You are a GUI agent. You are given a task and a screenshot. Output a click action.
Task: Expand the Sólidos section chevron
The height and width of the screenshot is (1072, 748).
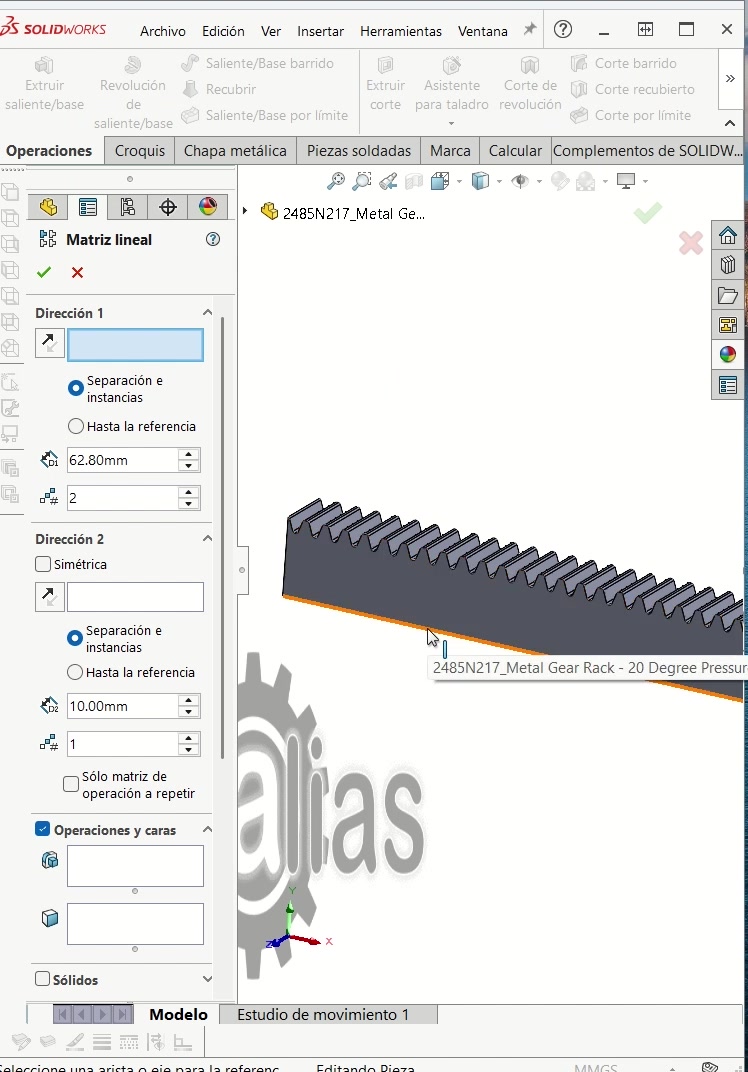[207, 979]
